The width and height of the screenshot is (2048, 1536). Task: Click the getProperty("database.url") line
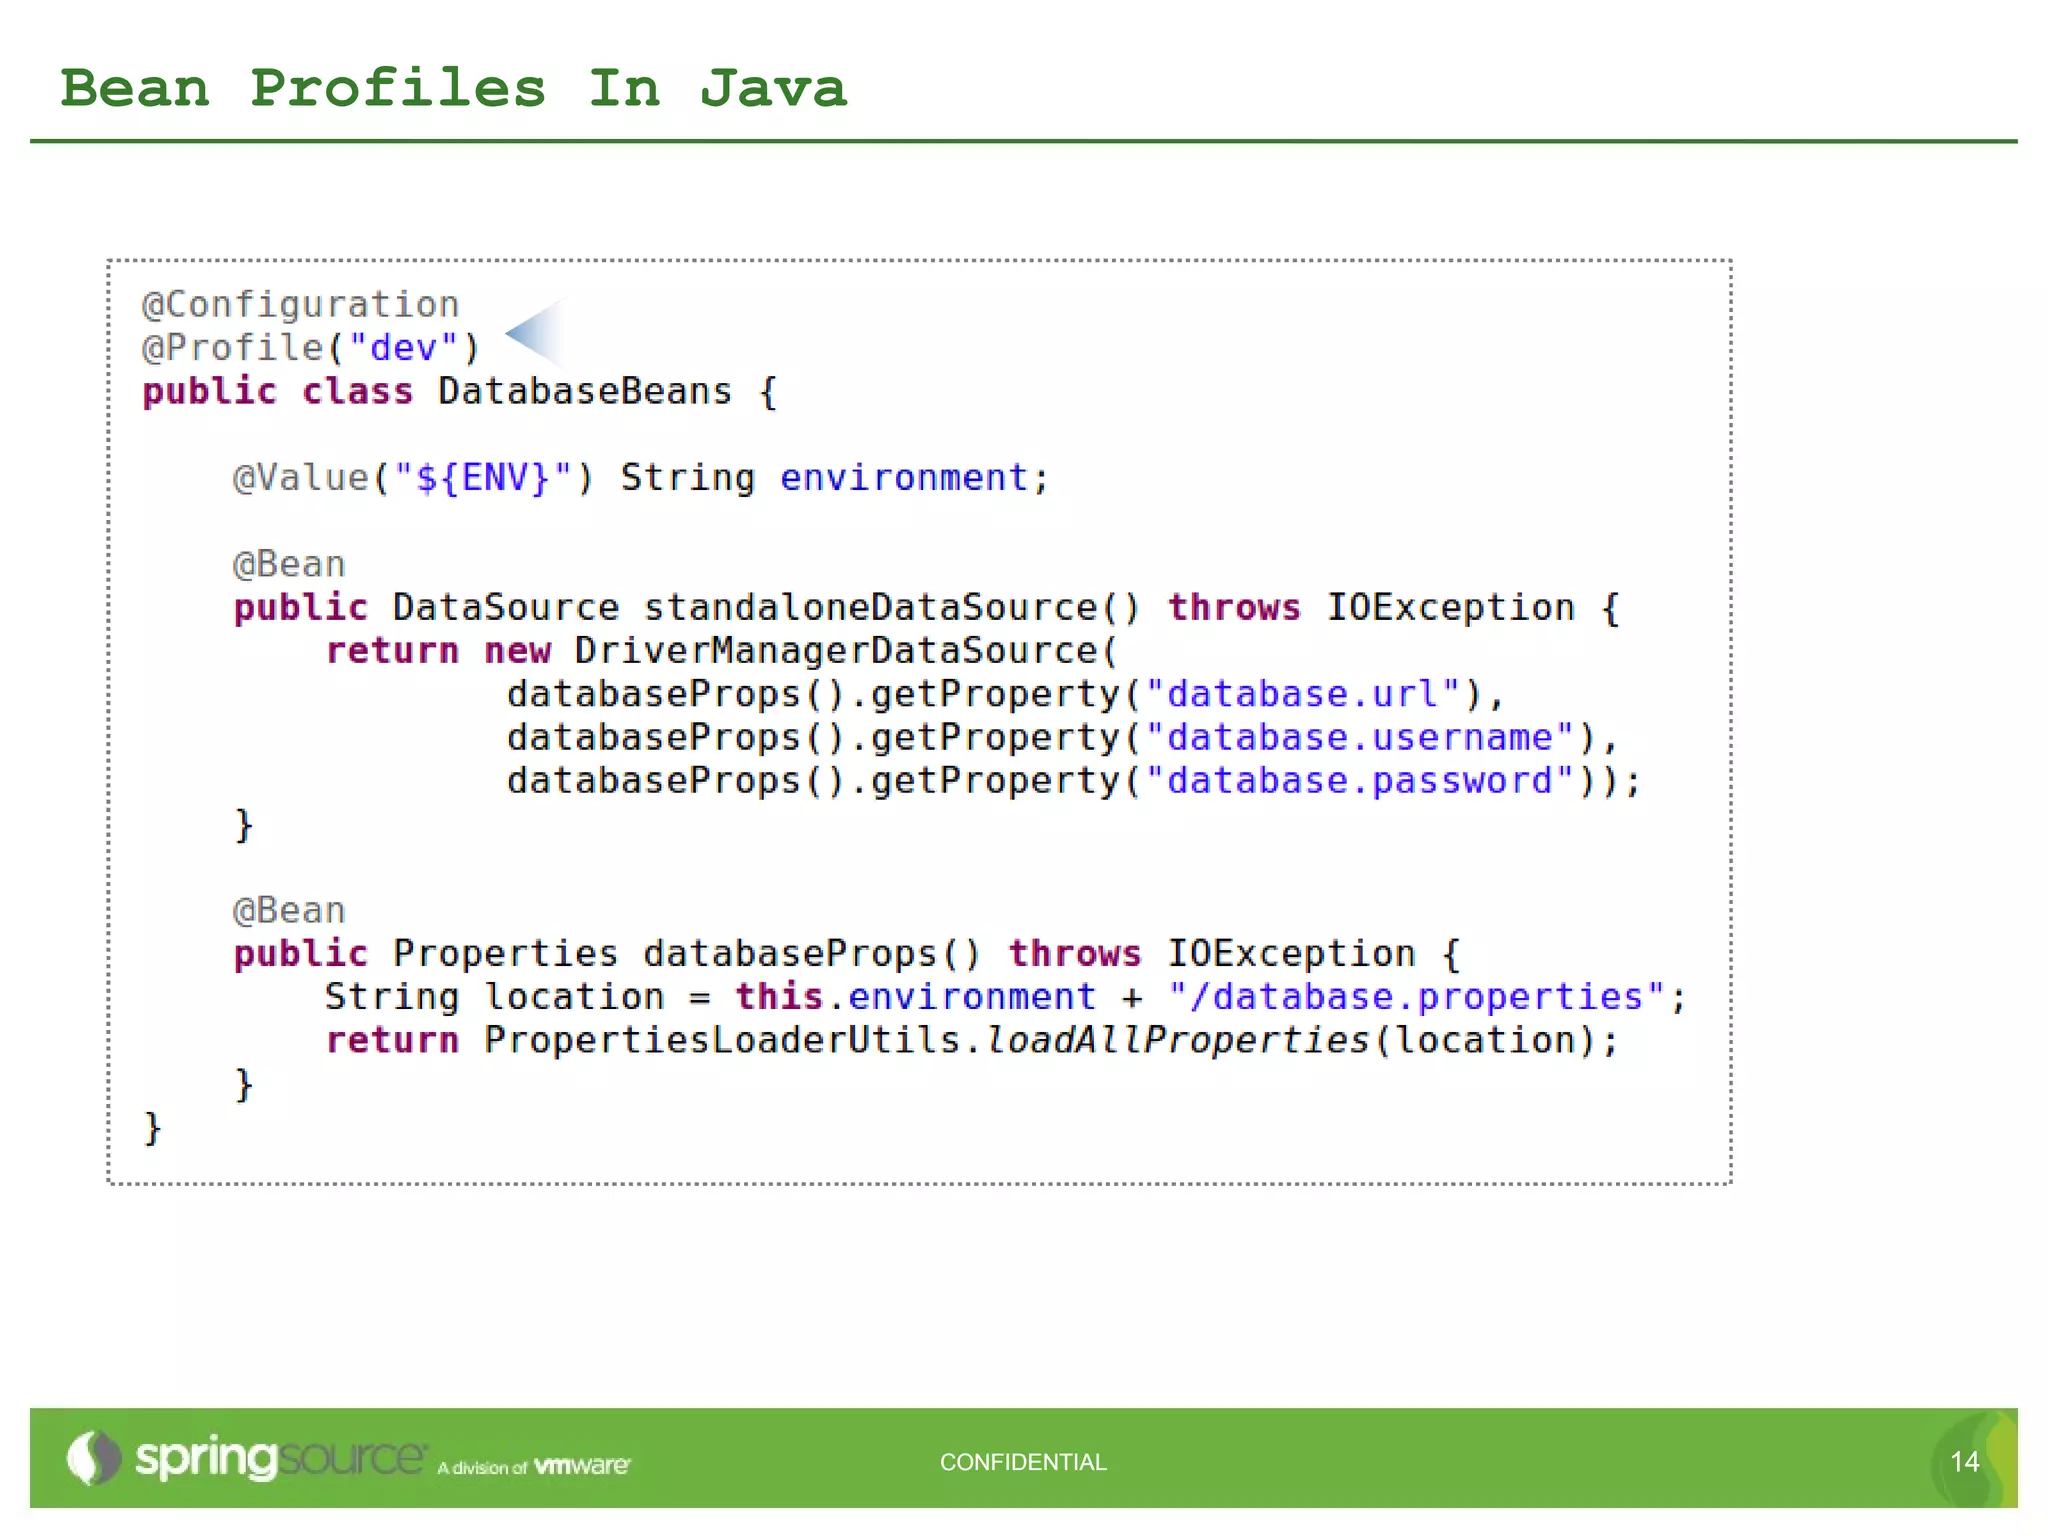tap(1005, 694)
